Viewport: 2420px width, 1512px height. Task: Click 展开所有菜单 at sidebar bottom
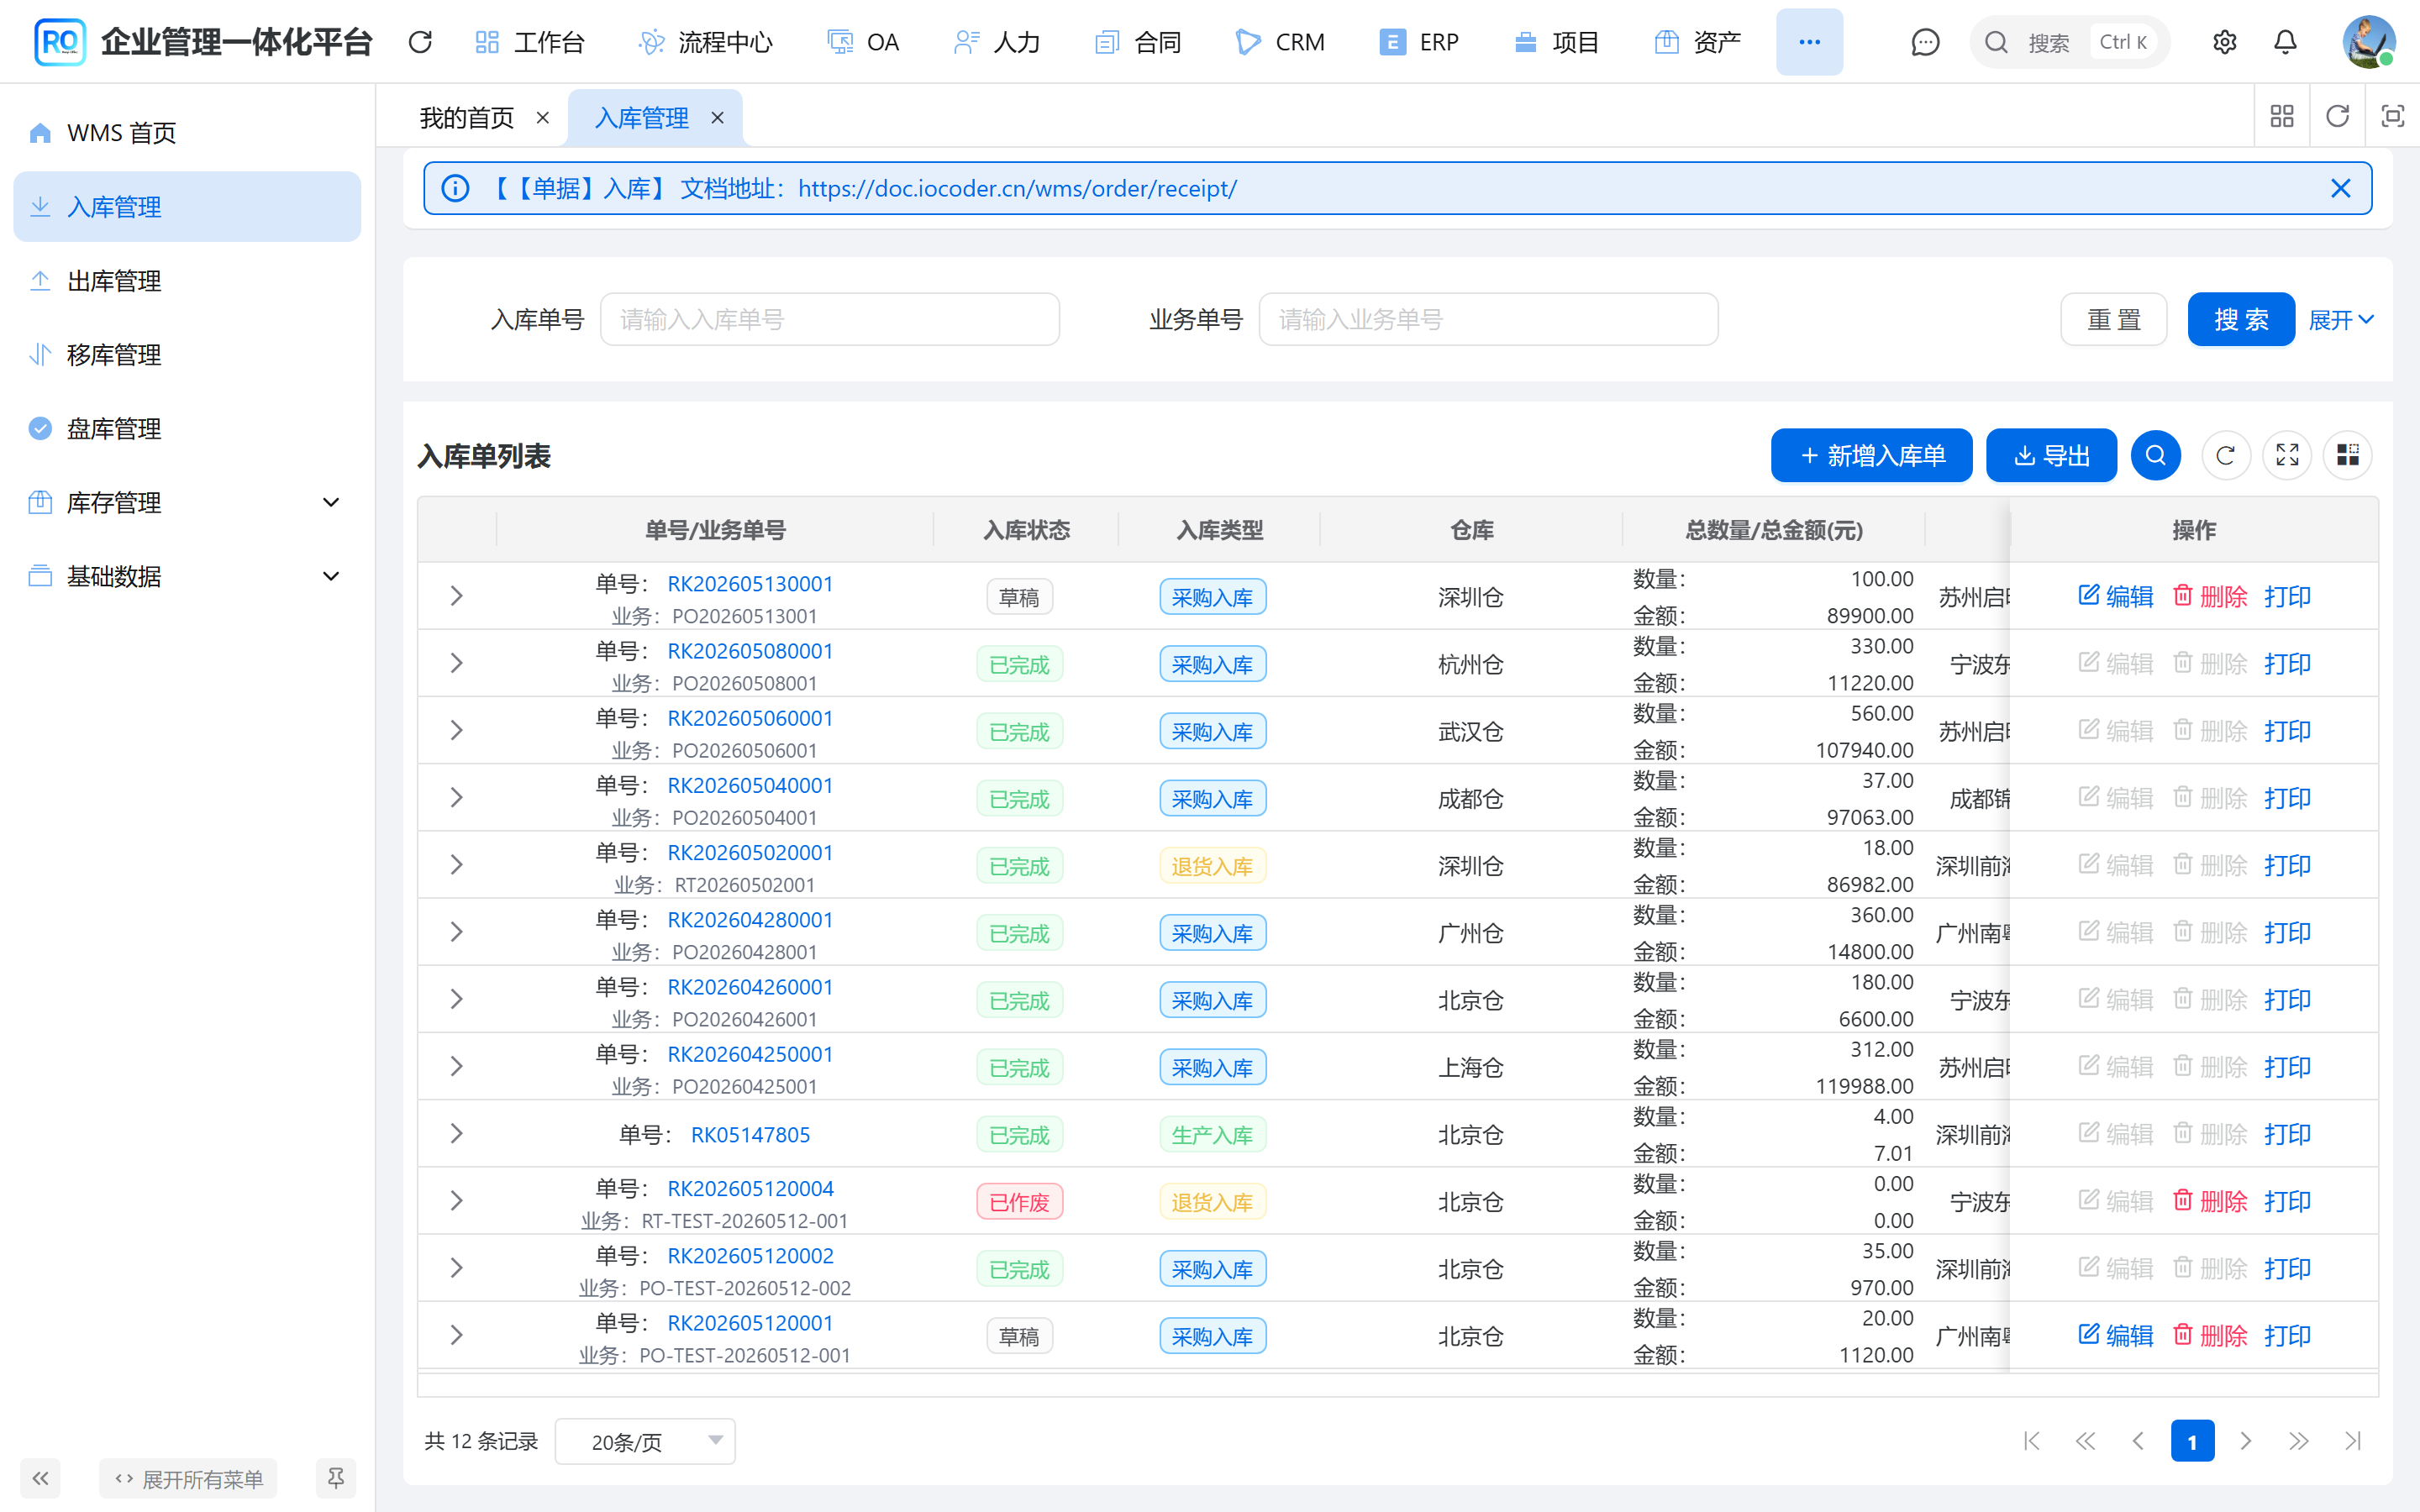click(x=189, y=1478)
